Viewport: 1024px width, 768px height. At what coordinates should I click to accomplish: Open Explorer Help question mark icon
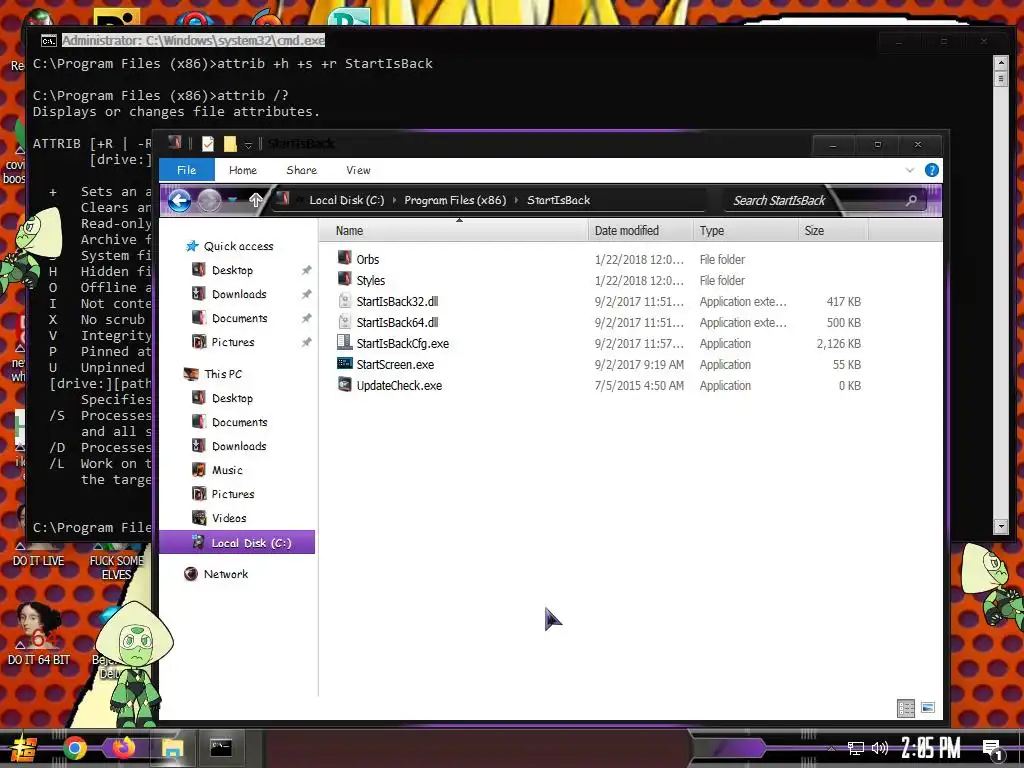click(932, 170)
